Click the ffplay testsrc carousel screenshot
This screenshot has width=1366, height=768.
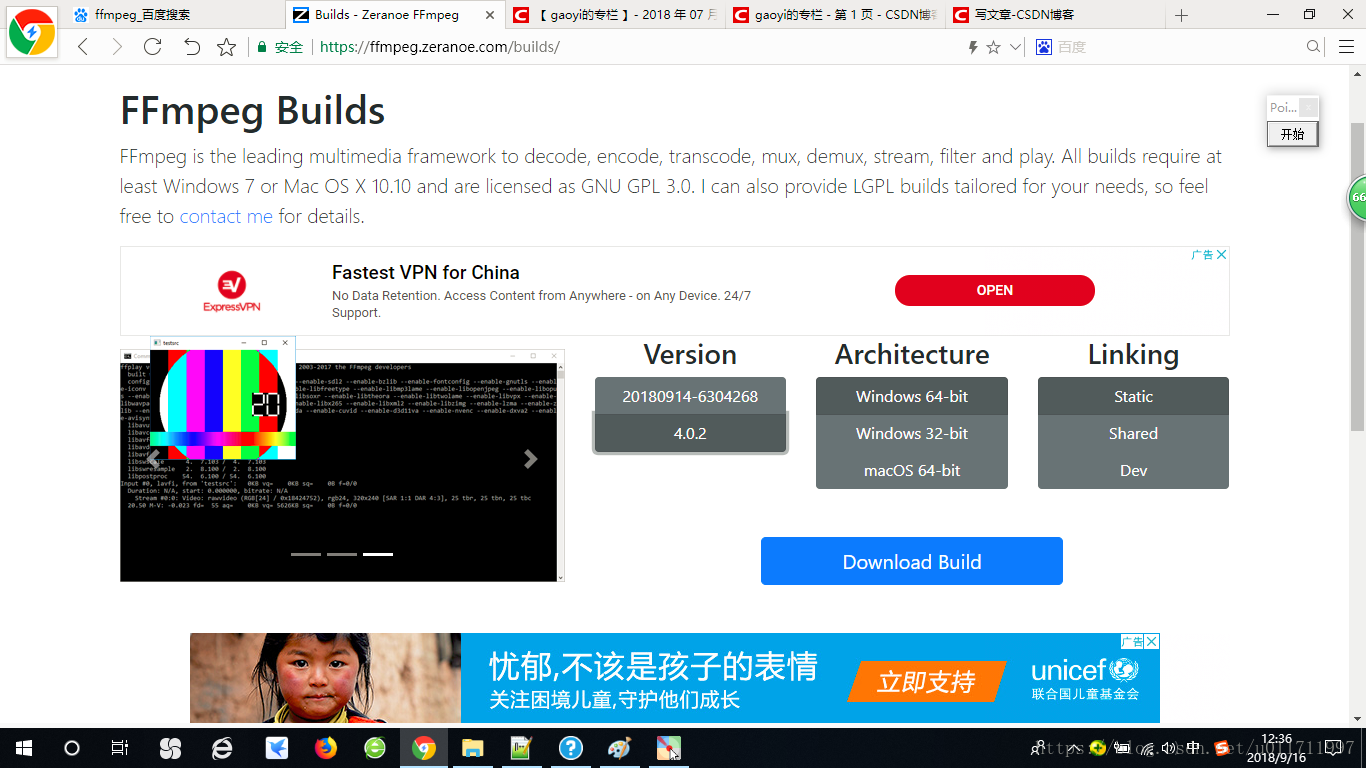coord(342,460)
